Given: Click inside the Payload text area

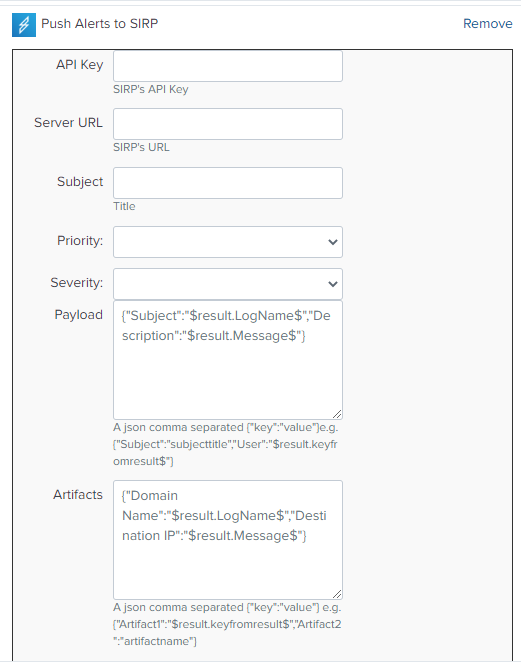Looking at the screenshot, I should pyautogui.click(x=228, y=360).
